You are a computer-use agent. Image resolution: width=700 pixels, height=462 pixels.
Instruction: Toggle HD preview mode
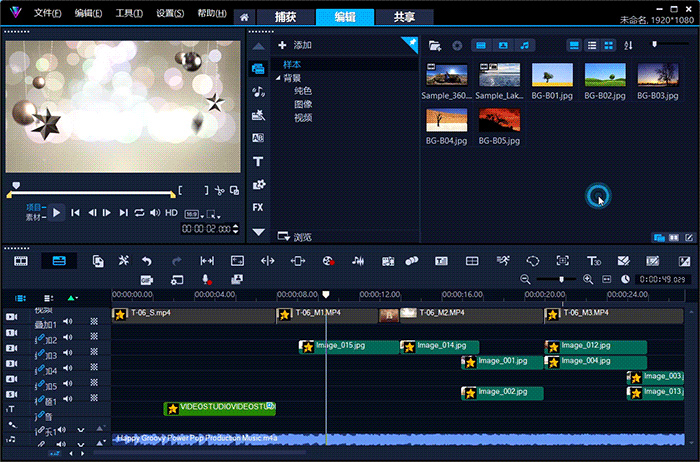pos(171,212)
